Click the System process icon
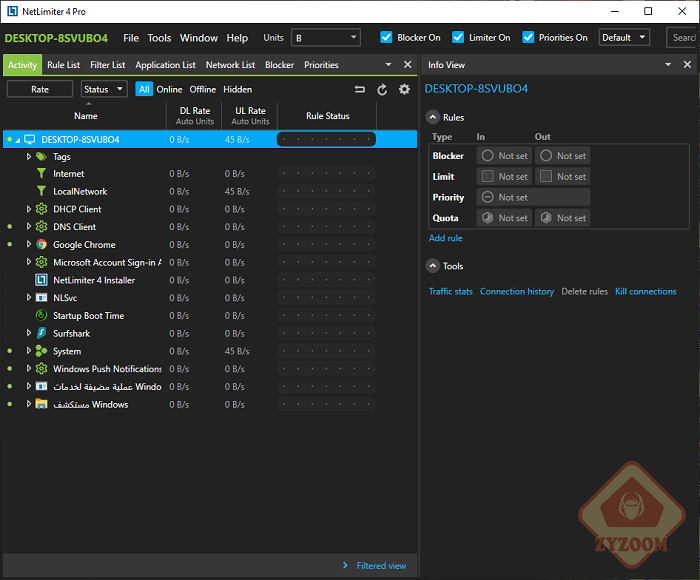This screenshot has height=580, width=700. pyautogui.click(x=42, y=351)
